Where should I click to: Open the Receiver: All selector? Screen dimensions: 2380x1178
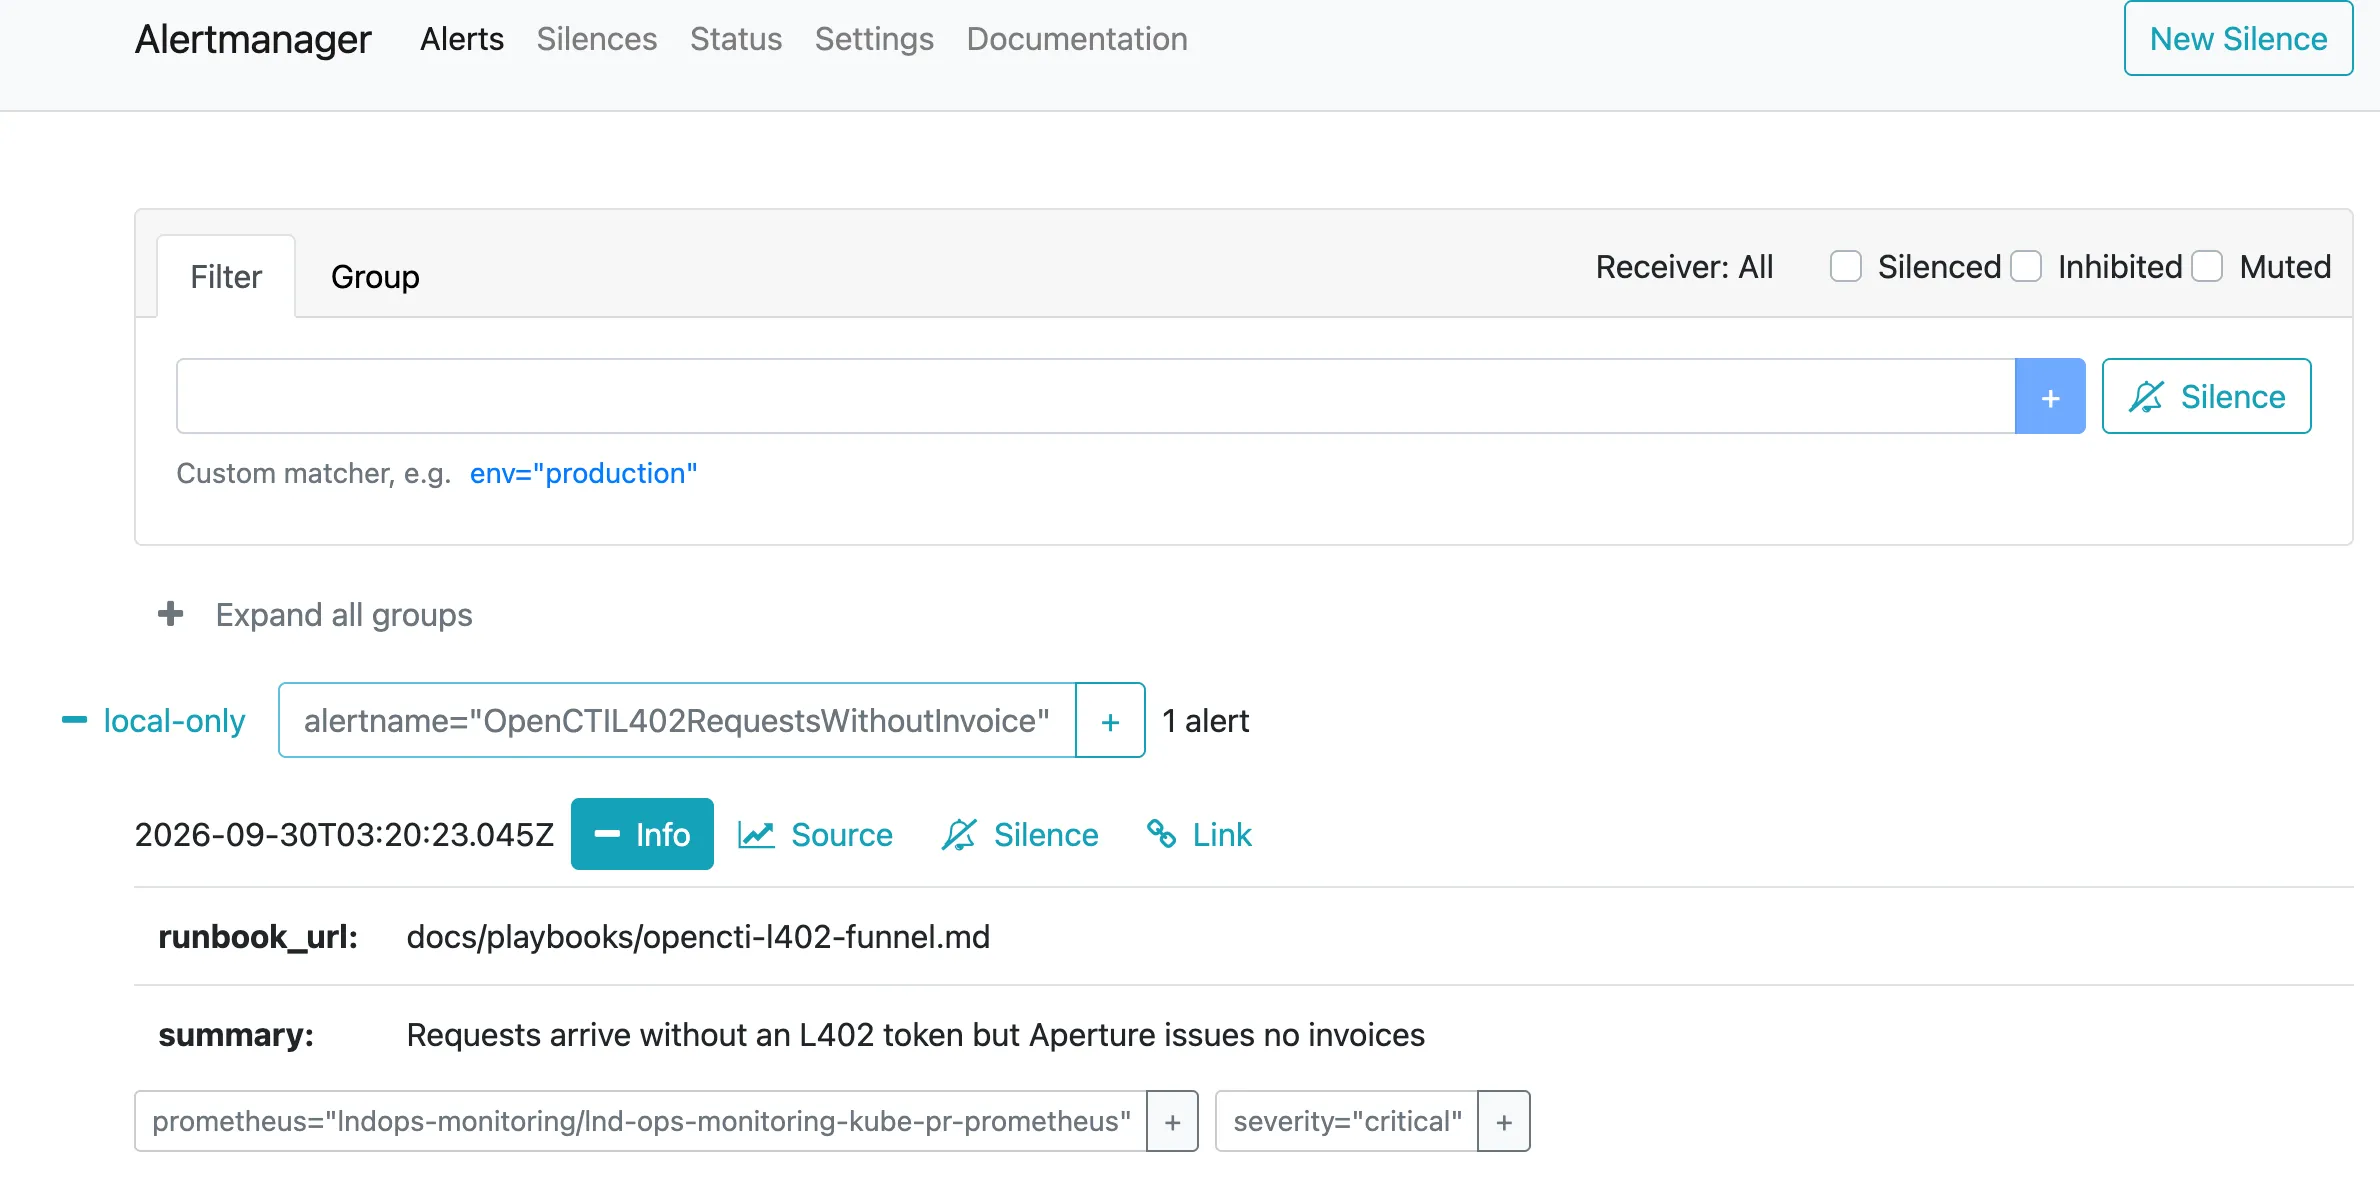(x=1684, y=267)
